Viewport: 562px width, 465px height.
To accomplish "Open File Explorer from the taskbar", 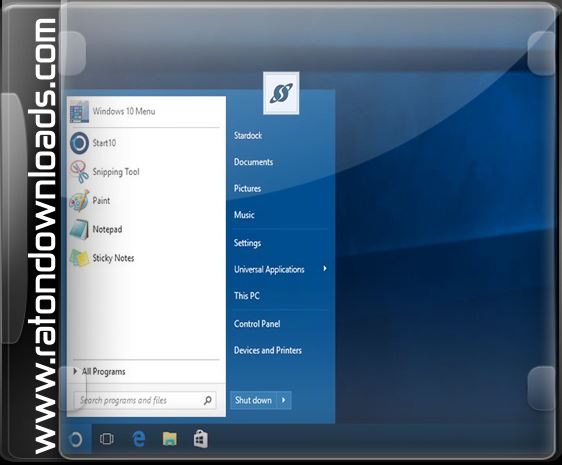I will [170, 439].
